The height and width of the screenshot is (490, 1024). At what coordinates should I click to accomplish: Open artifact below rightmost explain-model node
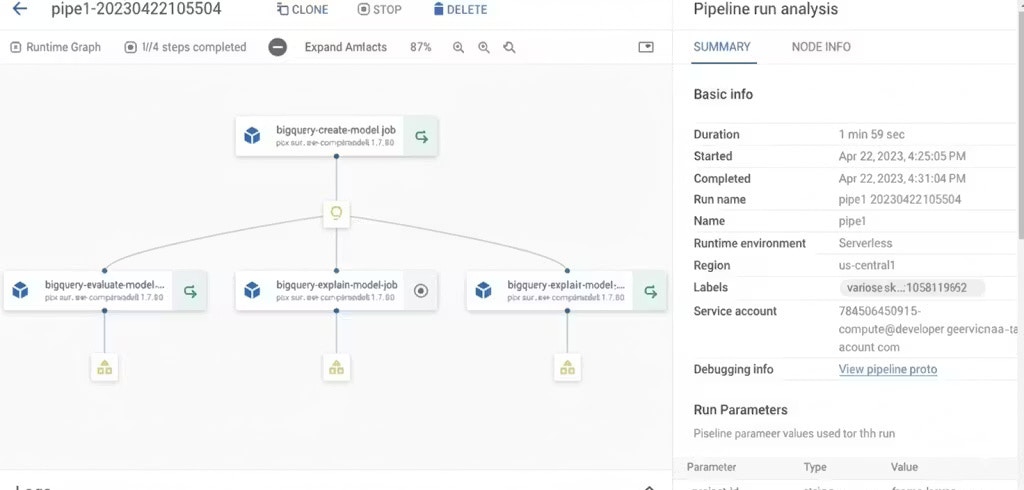[x=568, y=368]
